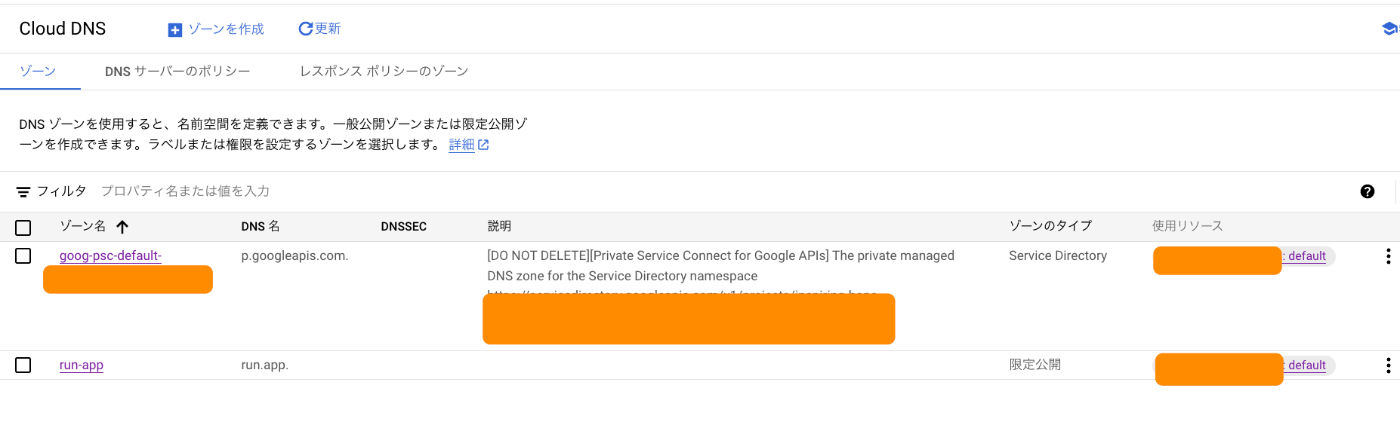Focus the filter property input field

tap(720, 191)
